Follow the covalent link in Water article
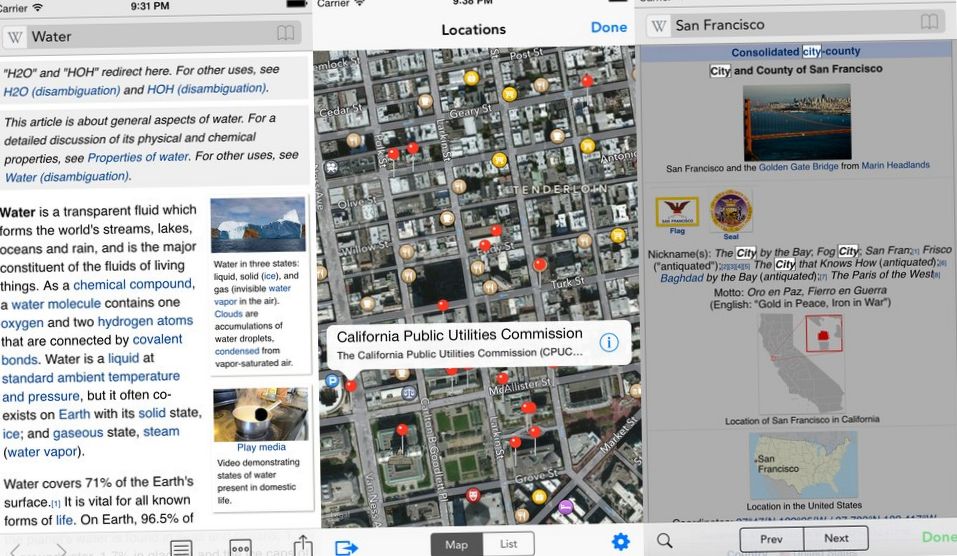 click(157, 339)
